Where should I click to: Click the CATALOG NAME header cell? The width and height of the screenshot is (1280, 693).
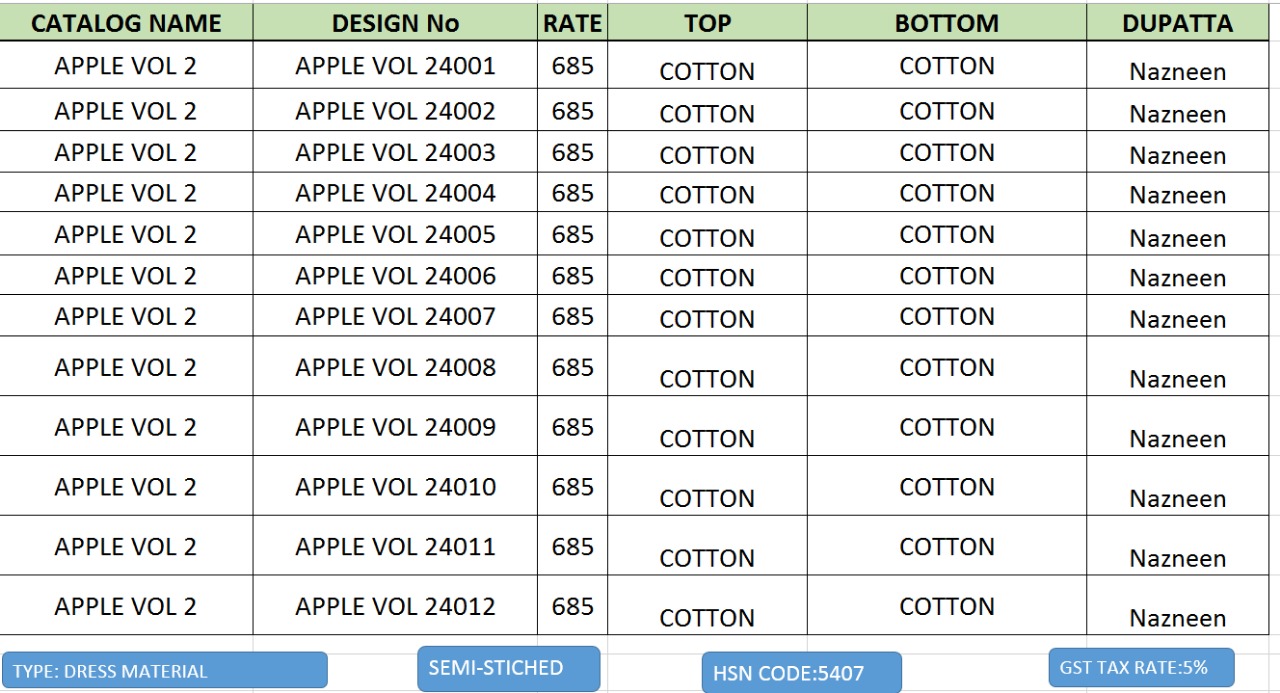tap(126, 24)
